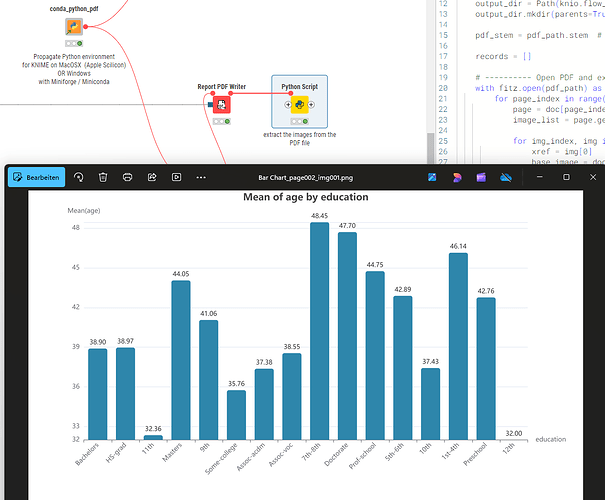Select the Python Script node
Image resolution: width=605 pixels, height=500 pixels.
pos(298,105)
